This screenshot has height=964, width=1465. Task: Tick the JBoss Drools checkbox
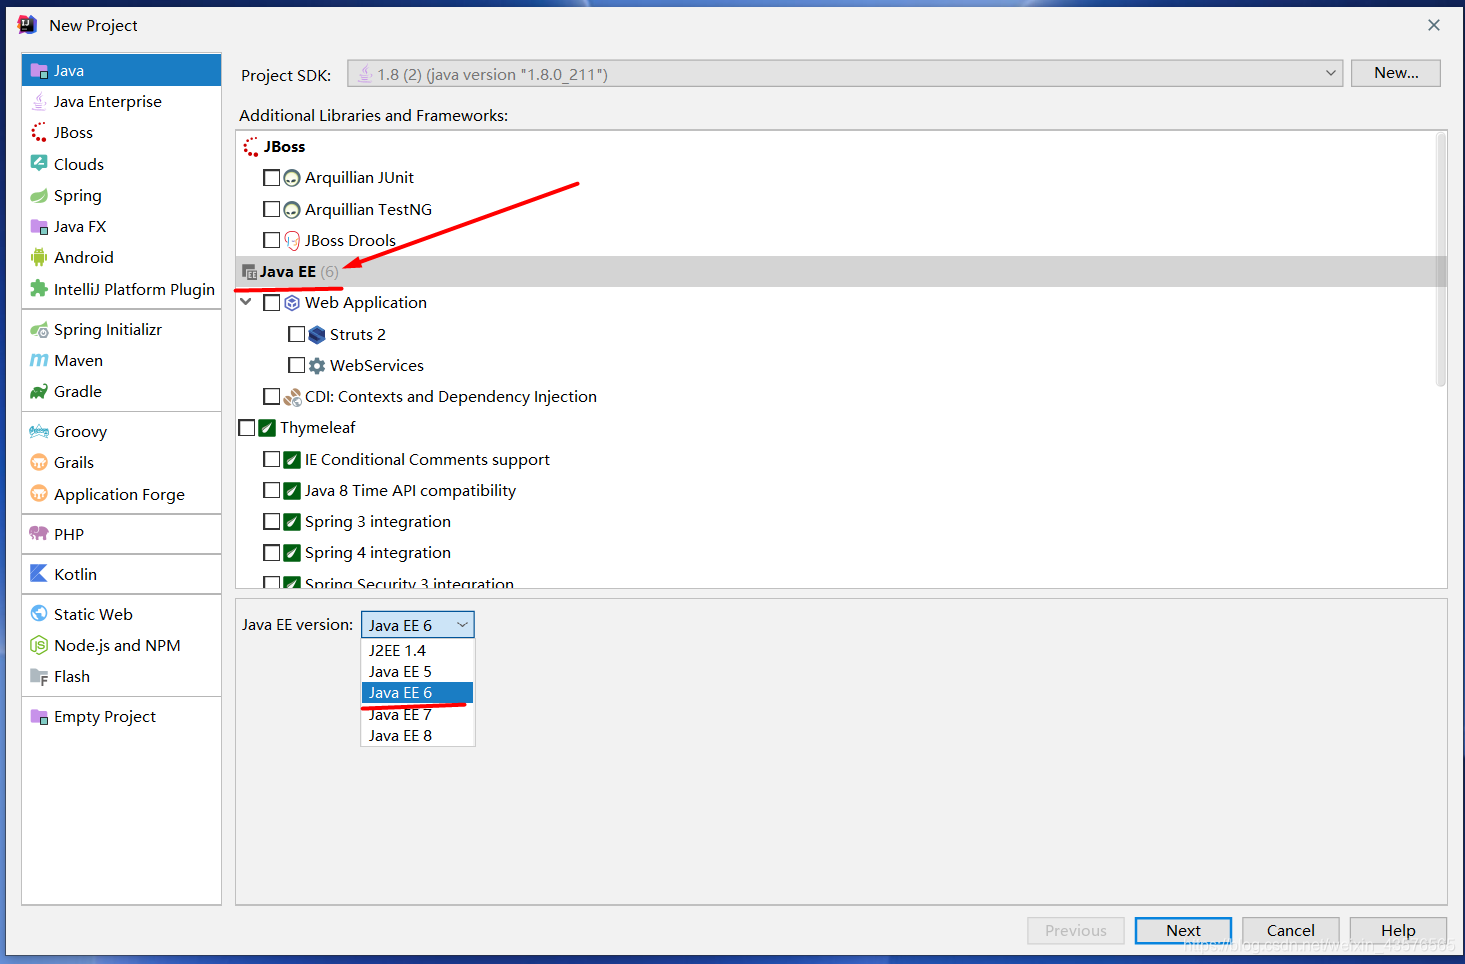click(x=271, y=240)
